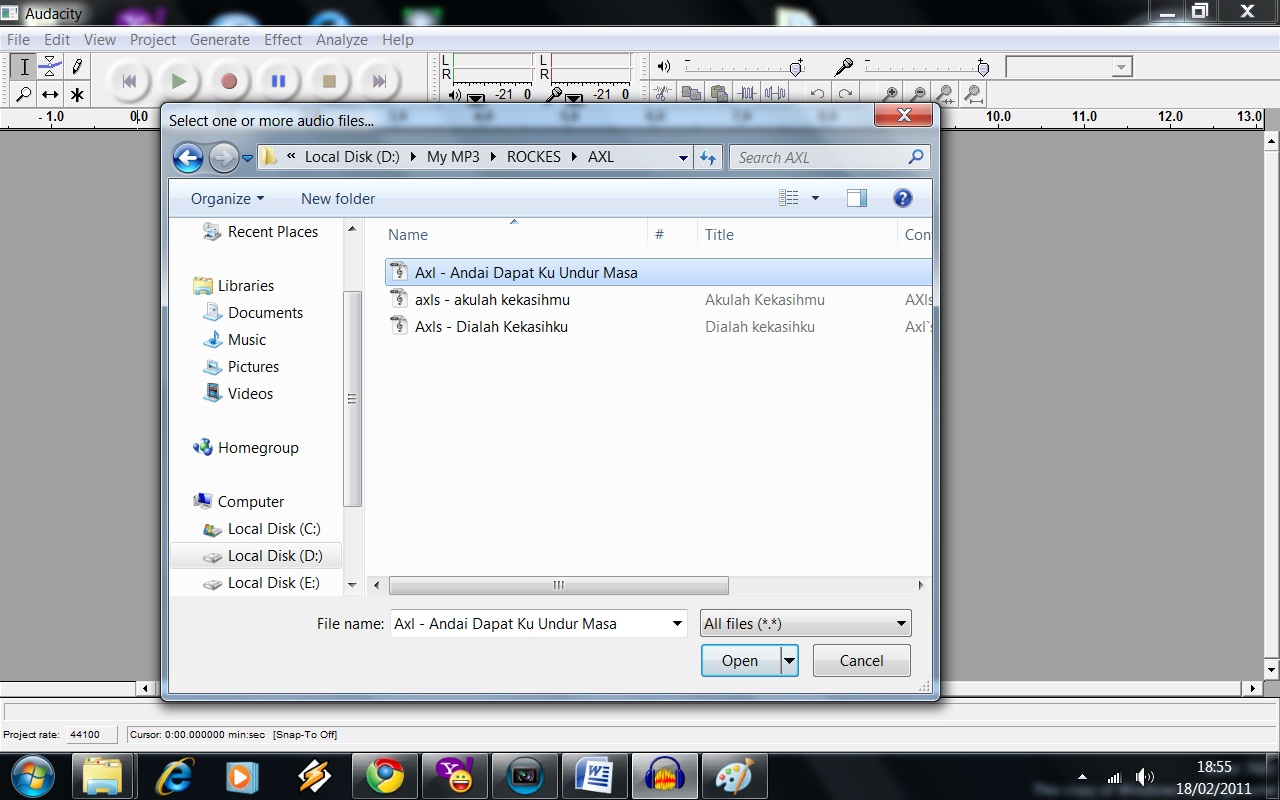Image resolution: width=1280 pixels, height=800 pixels.
Task: Open Google Chrome from taskbar
Action: click(x=385, y=776)
